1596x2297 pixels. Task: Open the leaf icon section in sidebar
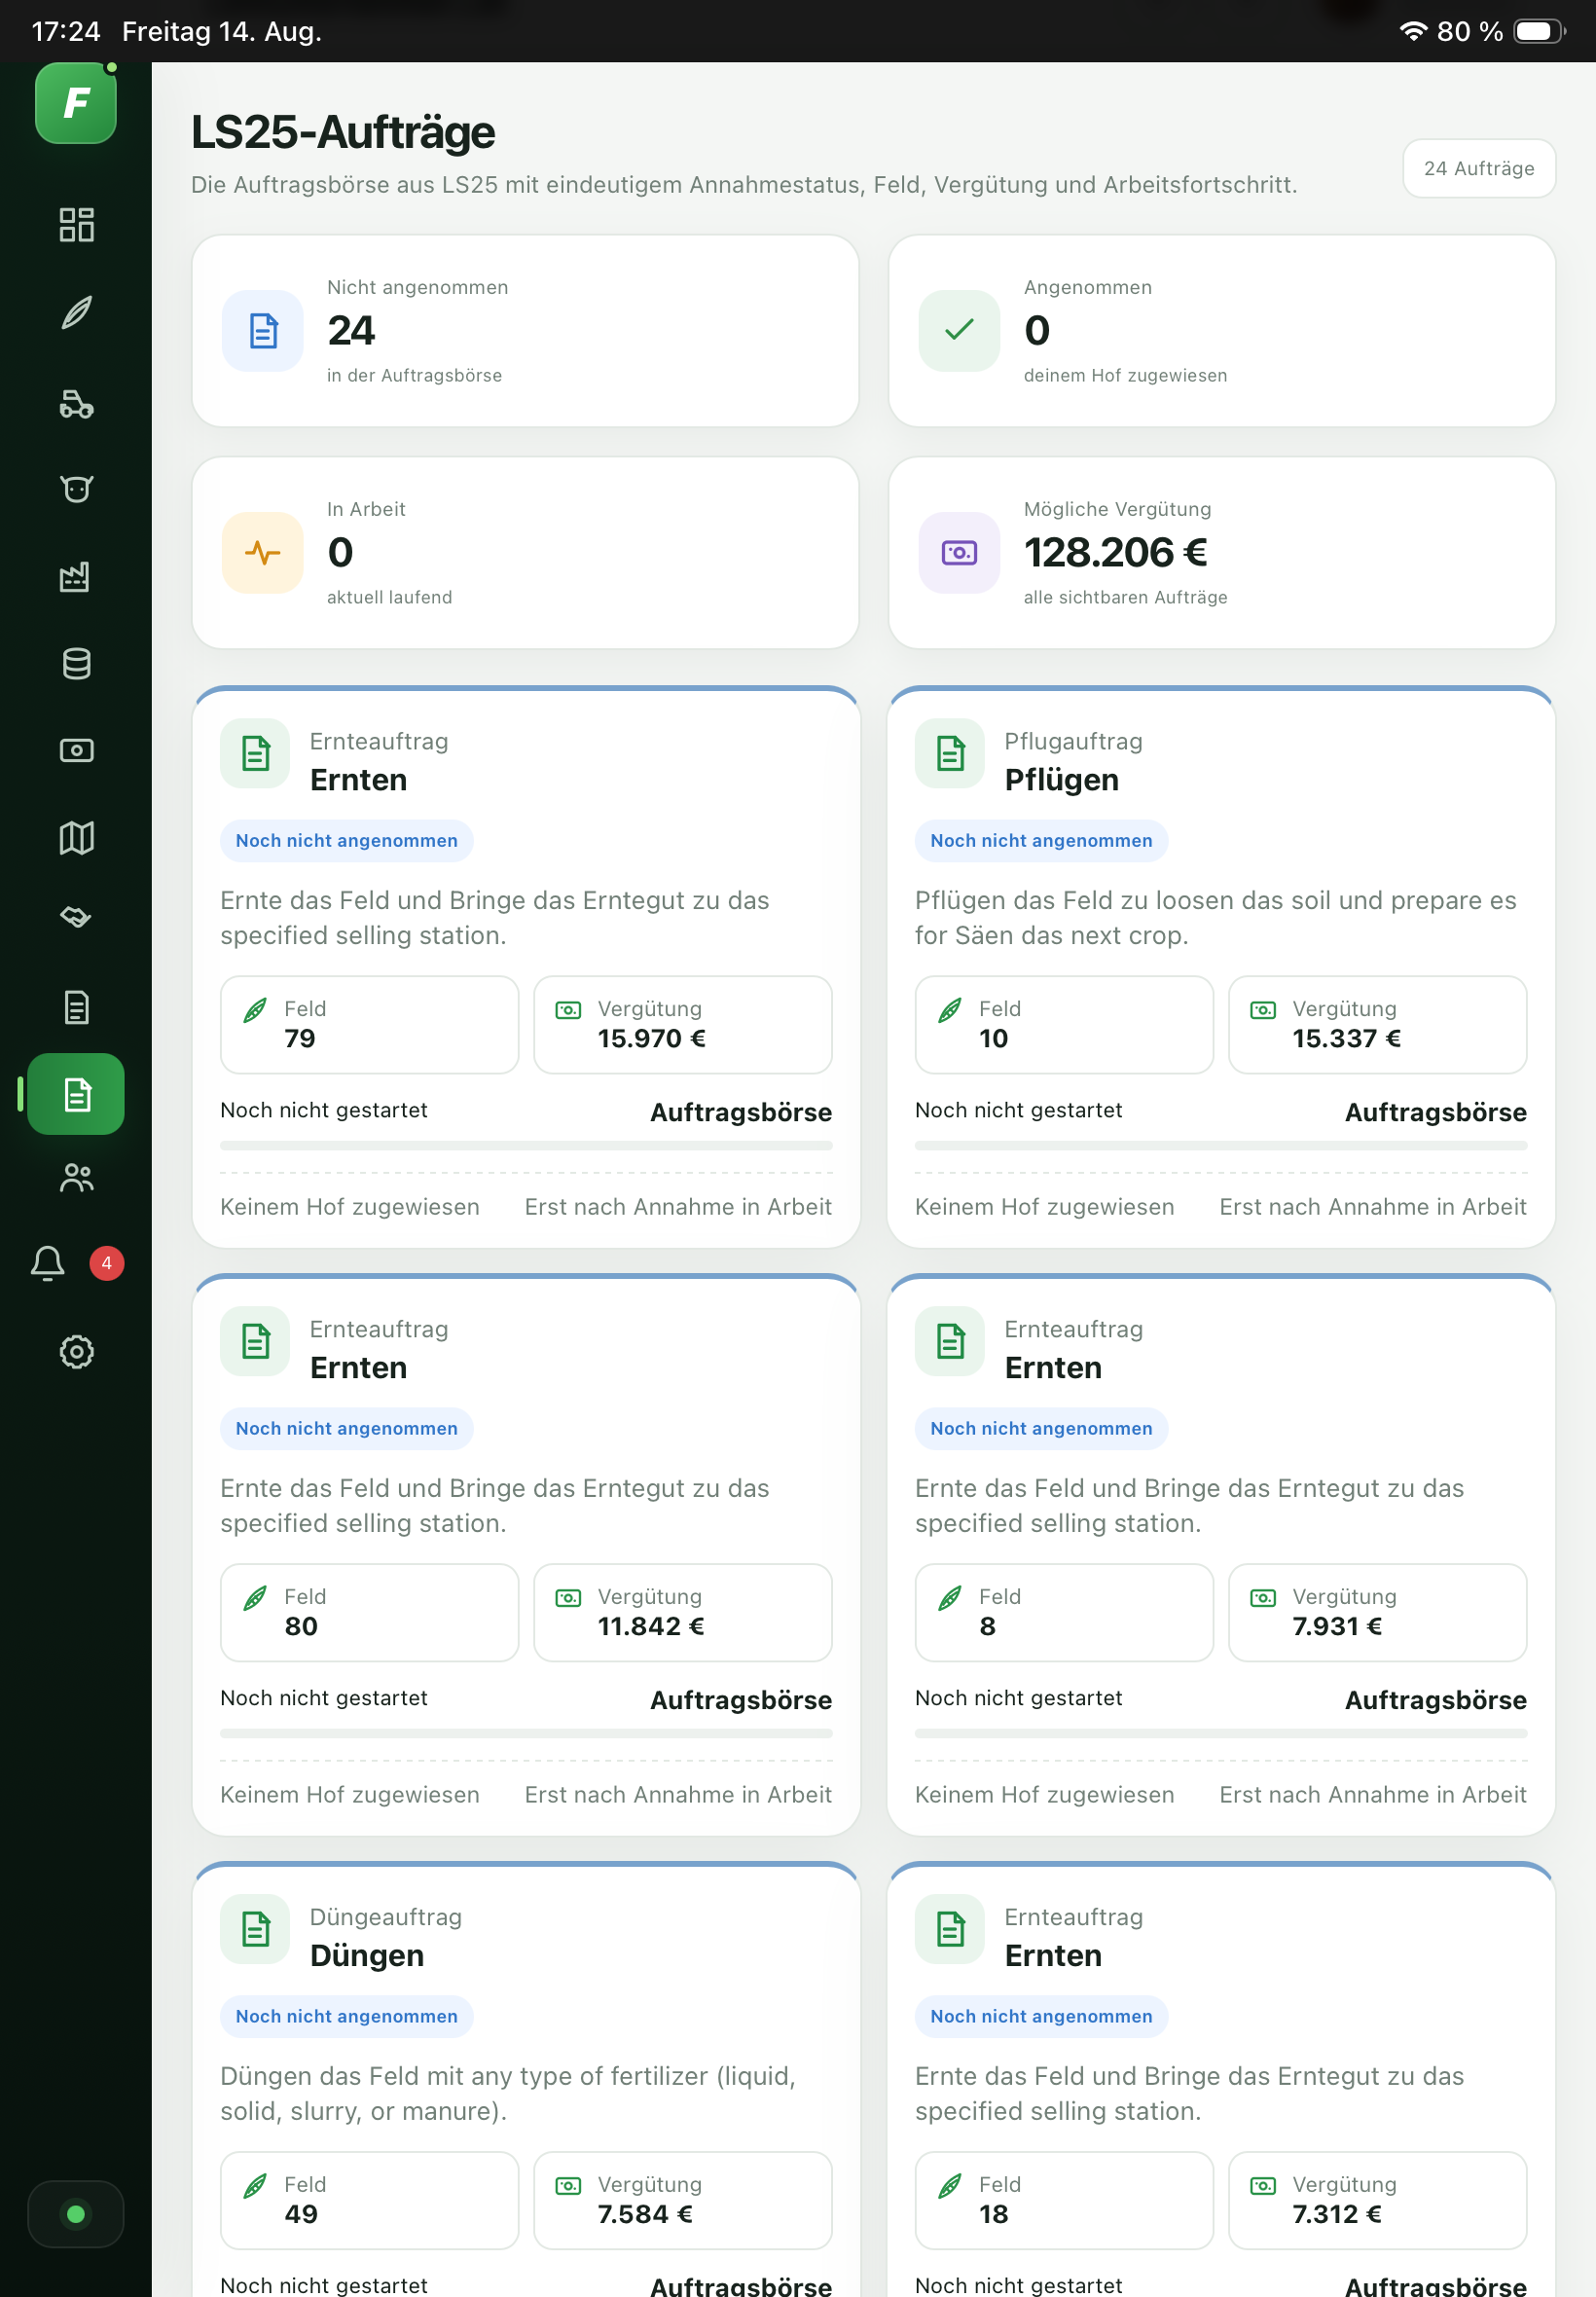[x=76, y=313]
